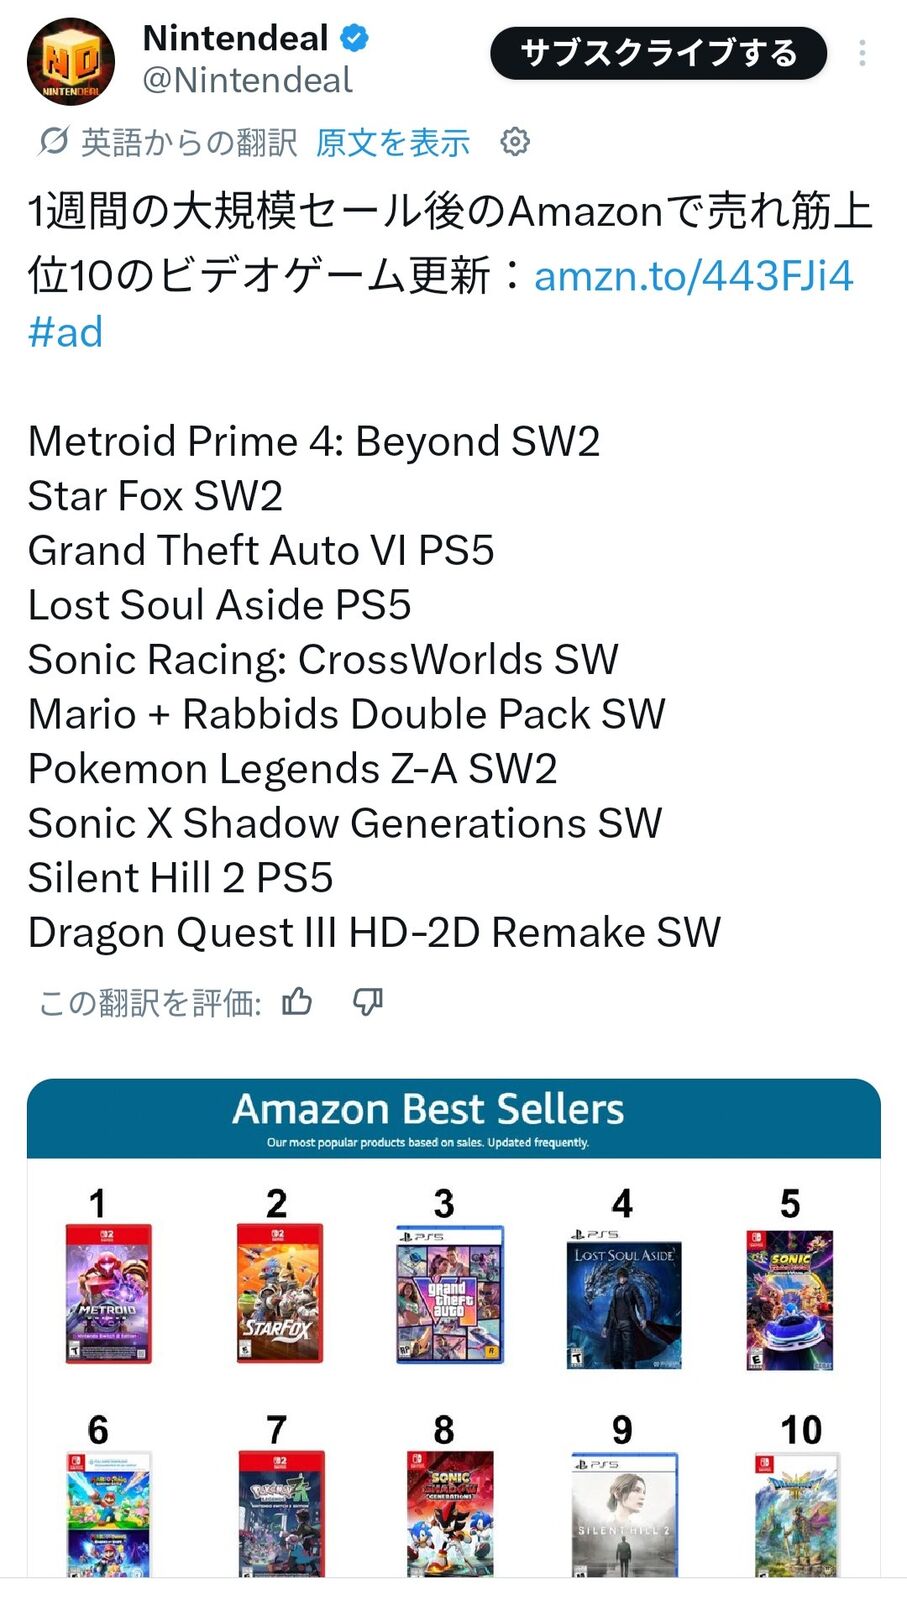907x1600 pixels.
Task: Tap the Lost Soul Aside cover
Action: coord(624,1299)
